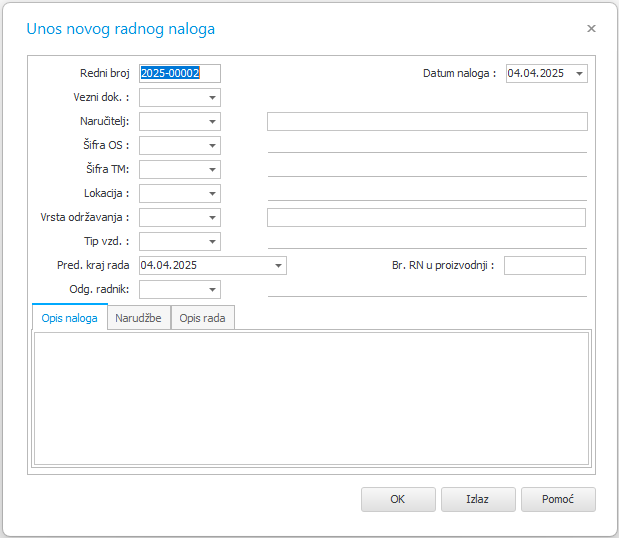Click the Izlaz button
Screen dimensions: 619x538
(x=478, y=499)
